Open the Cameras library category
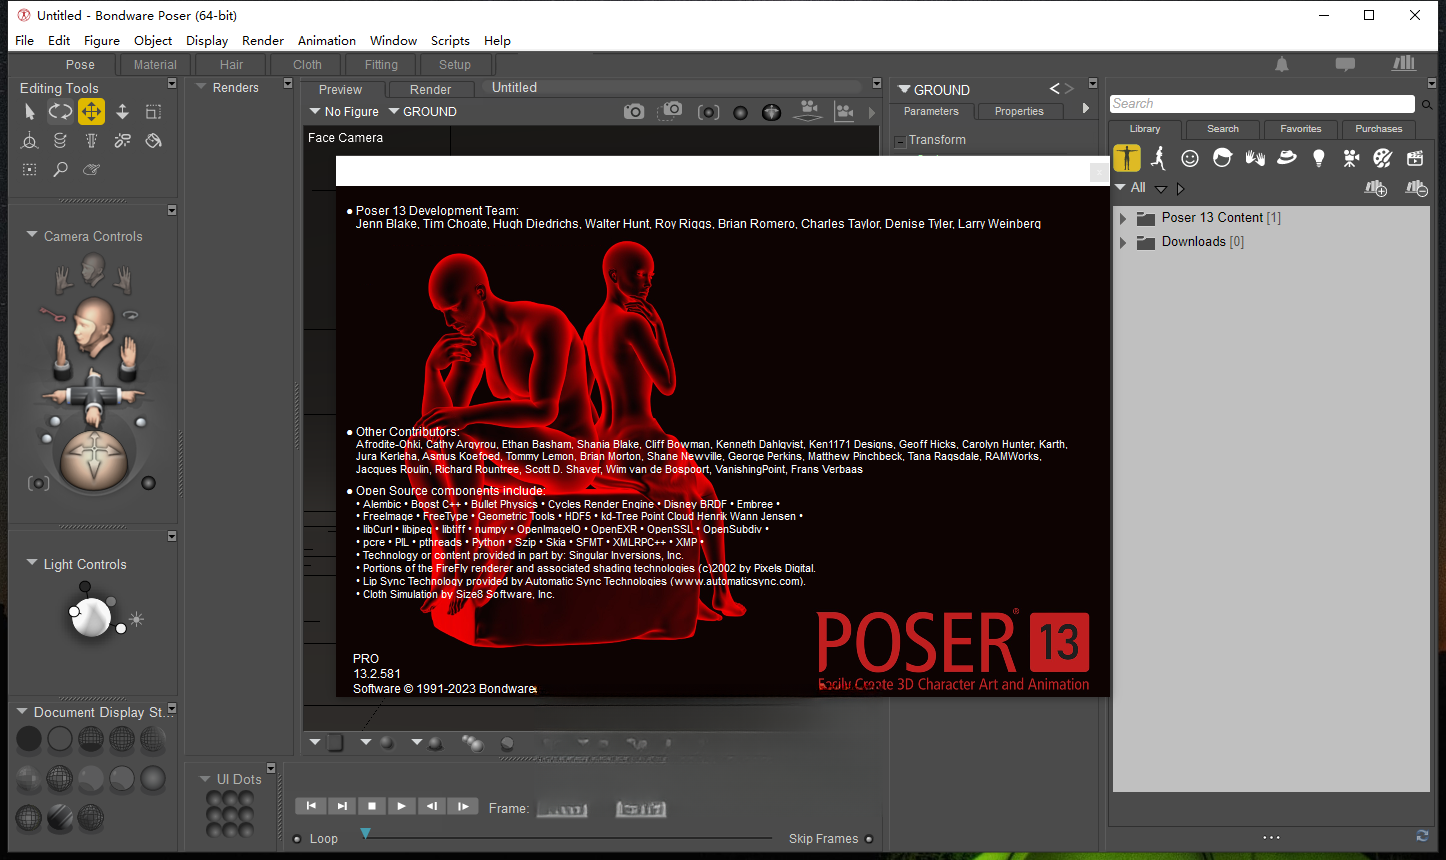Viewport: 1446px width, 860px height. [1351, 158]
